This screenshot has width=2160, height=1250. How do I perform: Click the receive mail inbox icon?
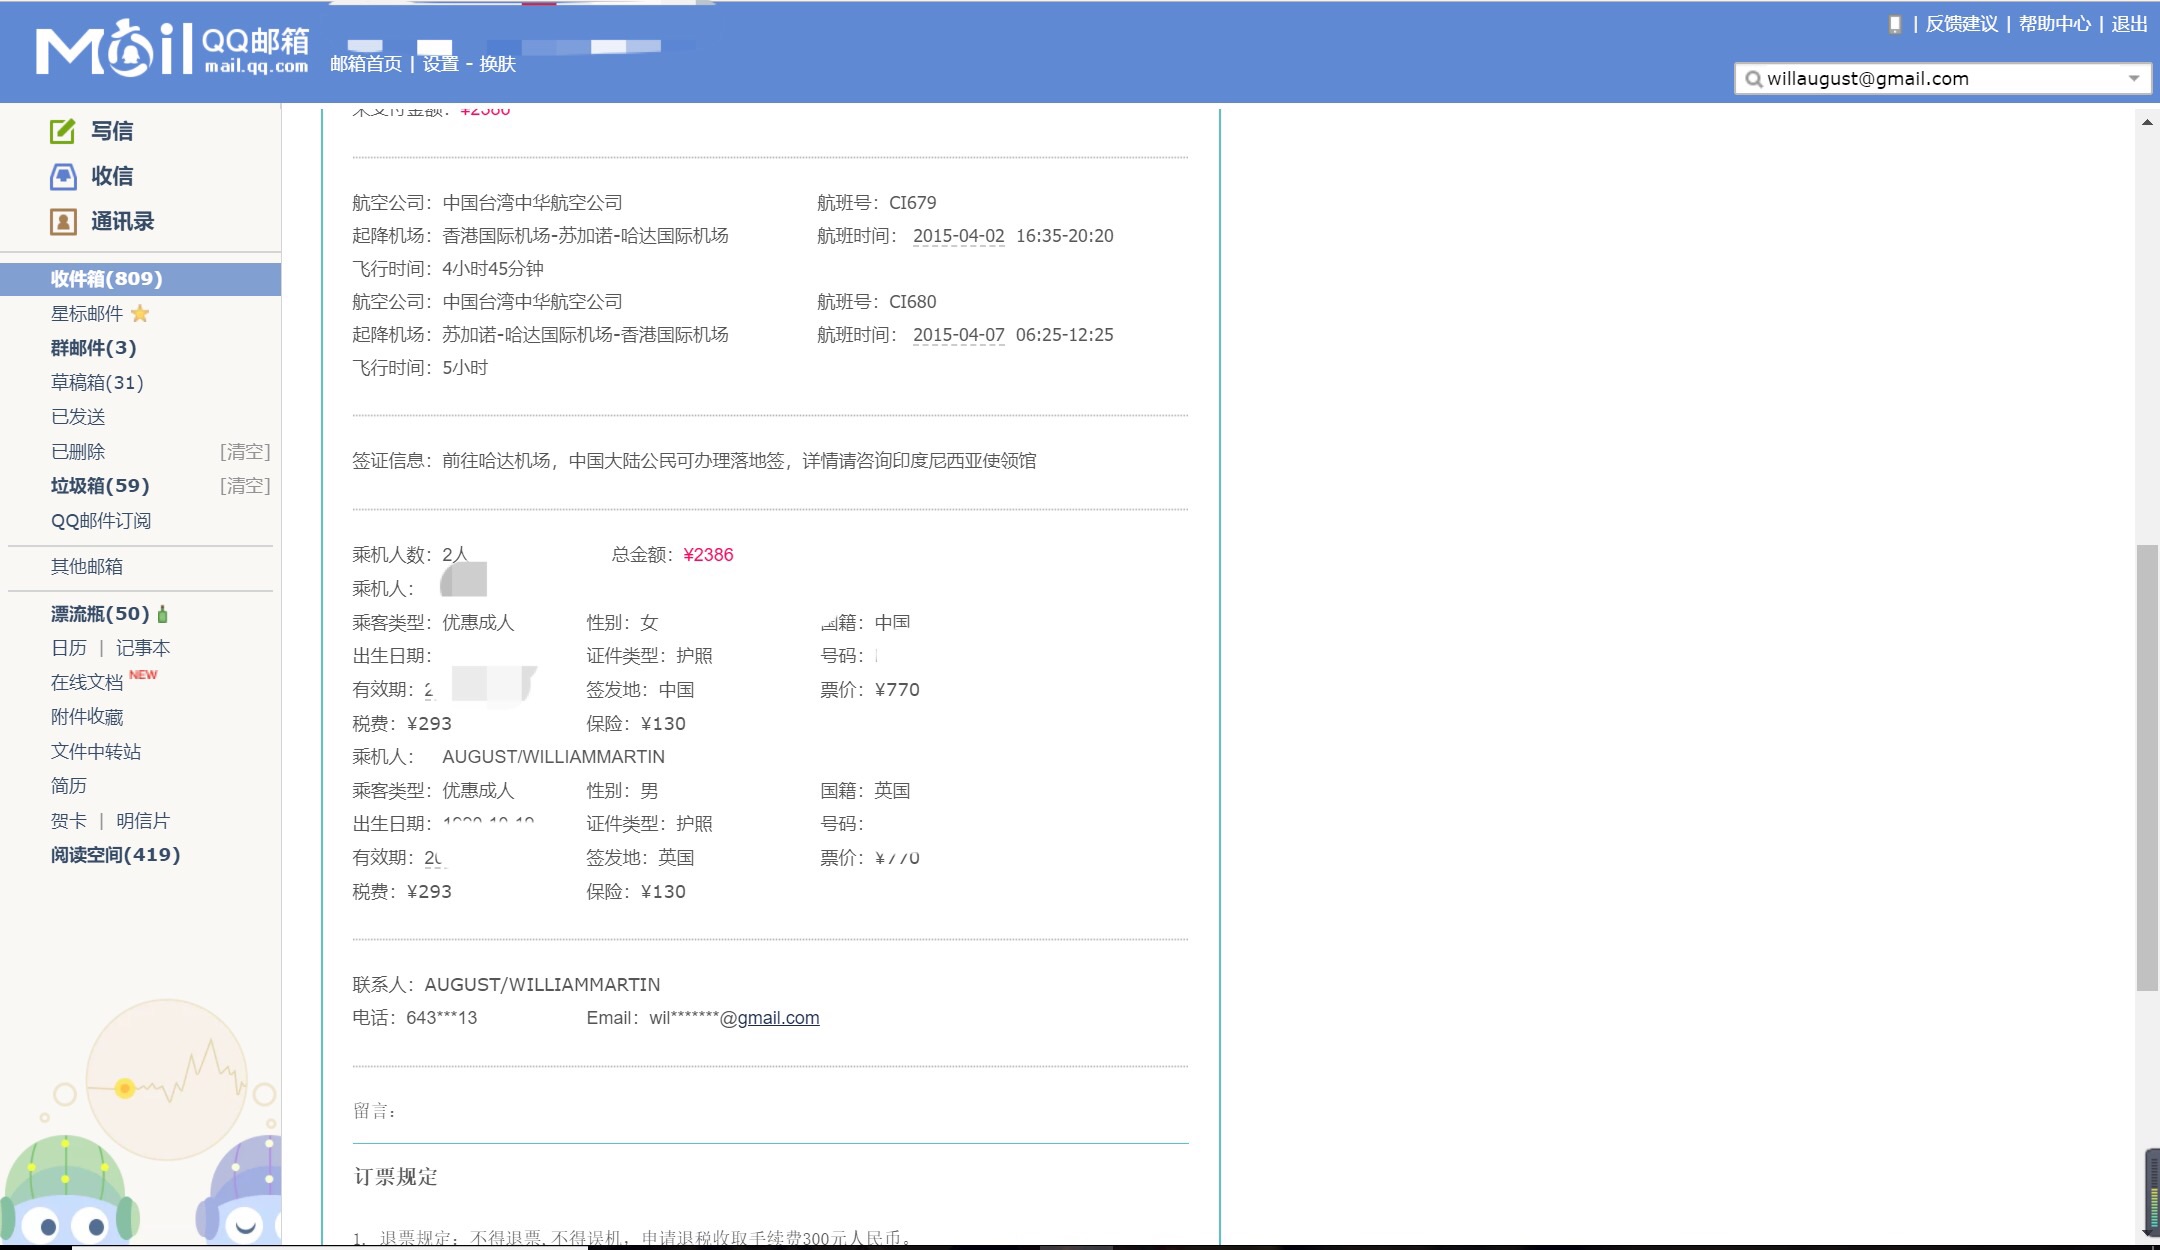(62, 177)
